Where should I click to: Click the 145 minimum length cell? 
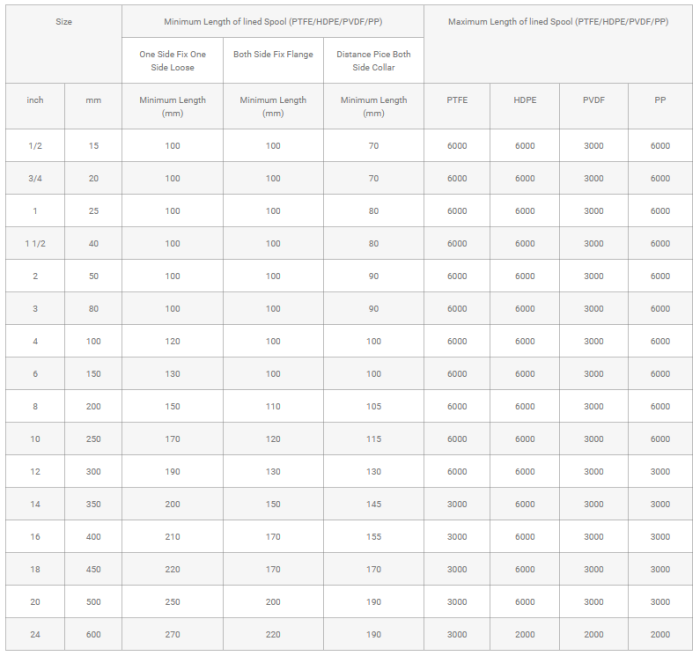[x=373, y=504]
